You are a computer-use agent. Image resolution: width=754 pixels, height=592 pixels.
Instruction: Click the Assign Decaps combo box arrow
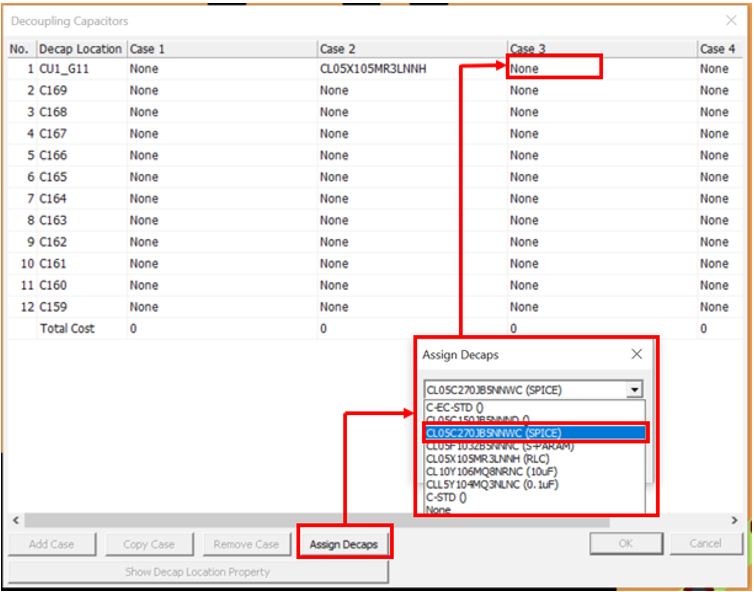pyautogui.click(x=633, y=390)
